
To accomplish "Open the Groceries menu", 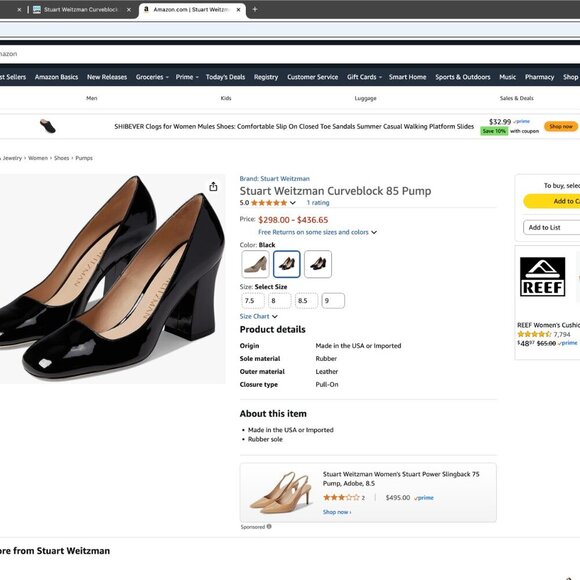I will click(152, 77).
